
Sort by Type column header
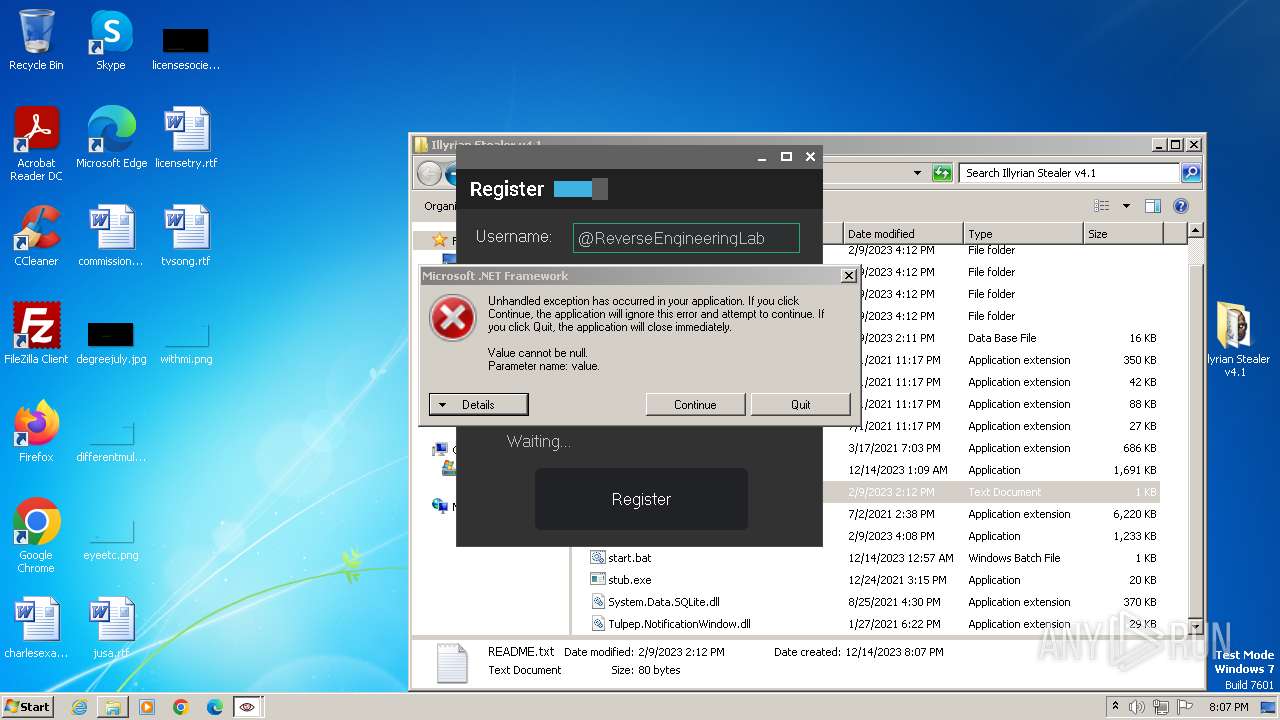tap(1023, 234)
